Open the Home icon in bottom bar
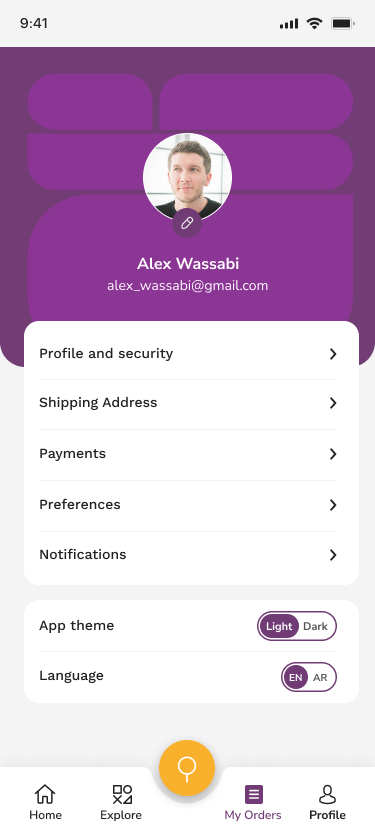The image size is (375, 837). [x=45, y=794]
